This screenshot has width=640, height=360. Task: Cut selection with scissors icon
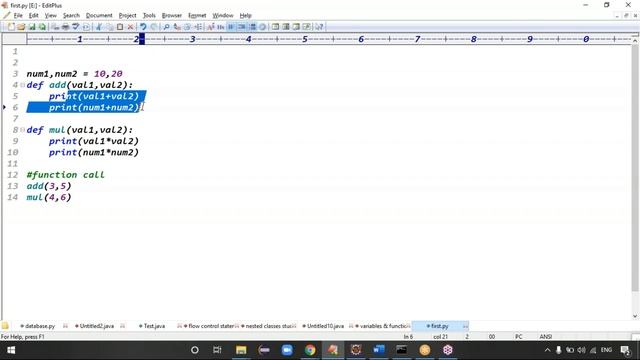98,27
